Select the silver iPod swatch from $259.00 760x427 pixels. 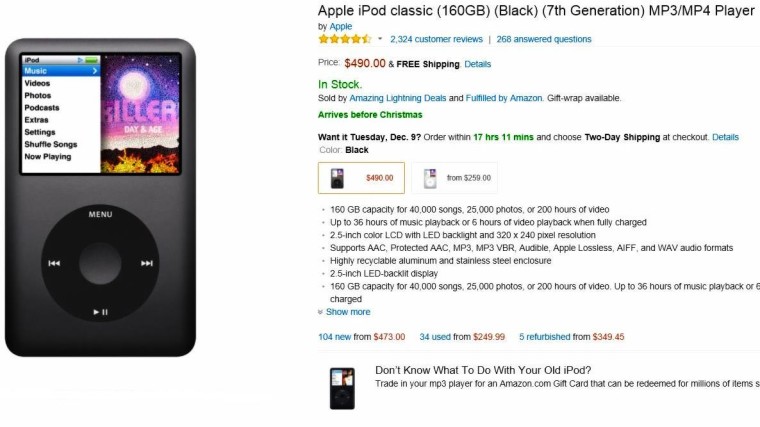point(454,178)
